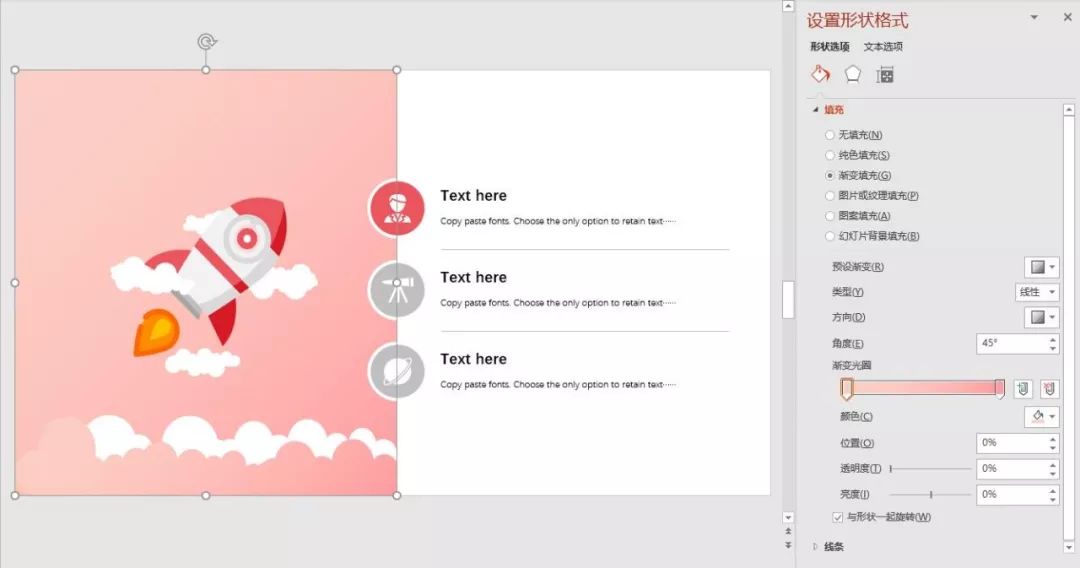Click the 透明度(T) slider track
Viewport: 1080px width, 568px height.
coord(931,469)
